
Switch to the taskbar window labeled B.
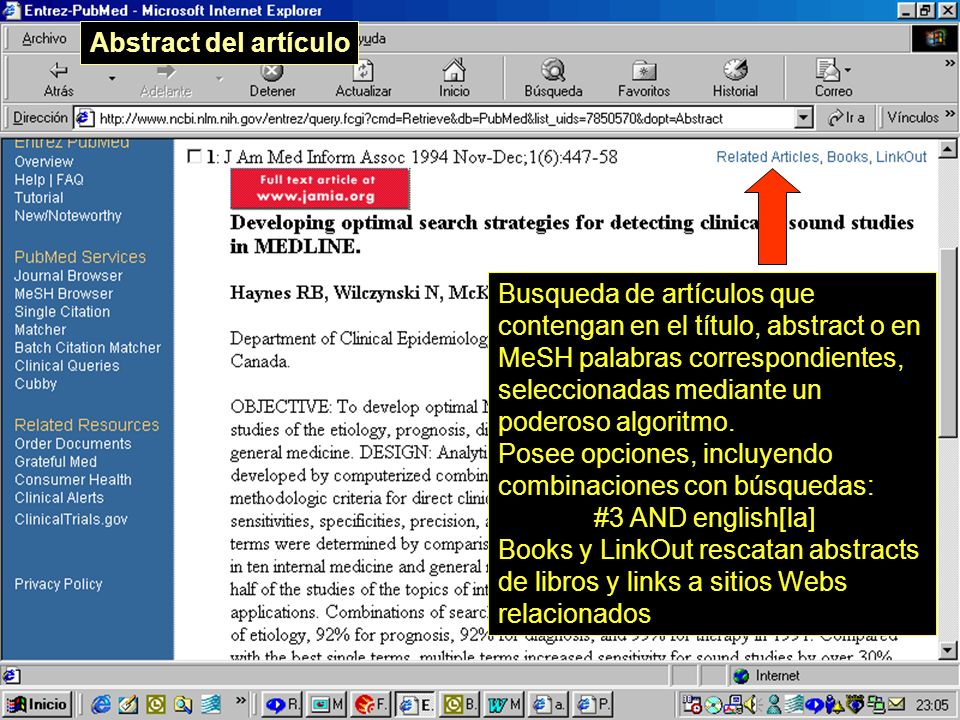pos(459,705)
